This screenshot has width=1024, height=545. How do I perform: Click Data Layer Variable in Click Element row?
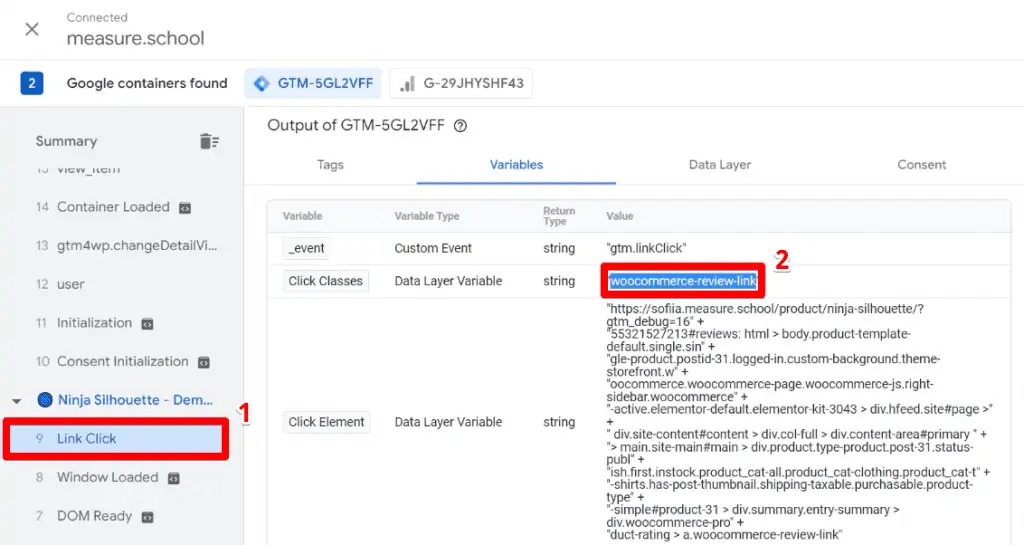pos(448,422)
